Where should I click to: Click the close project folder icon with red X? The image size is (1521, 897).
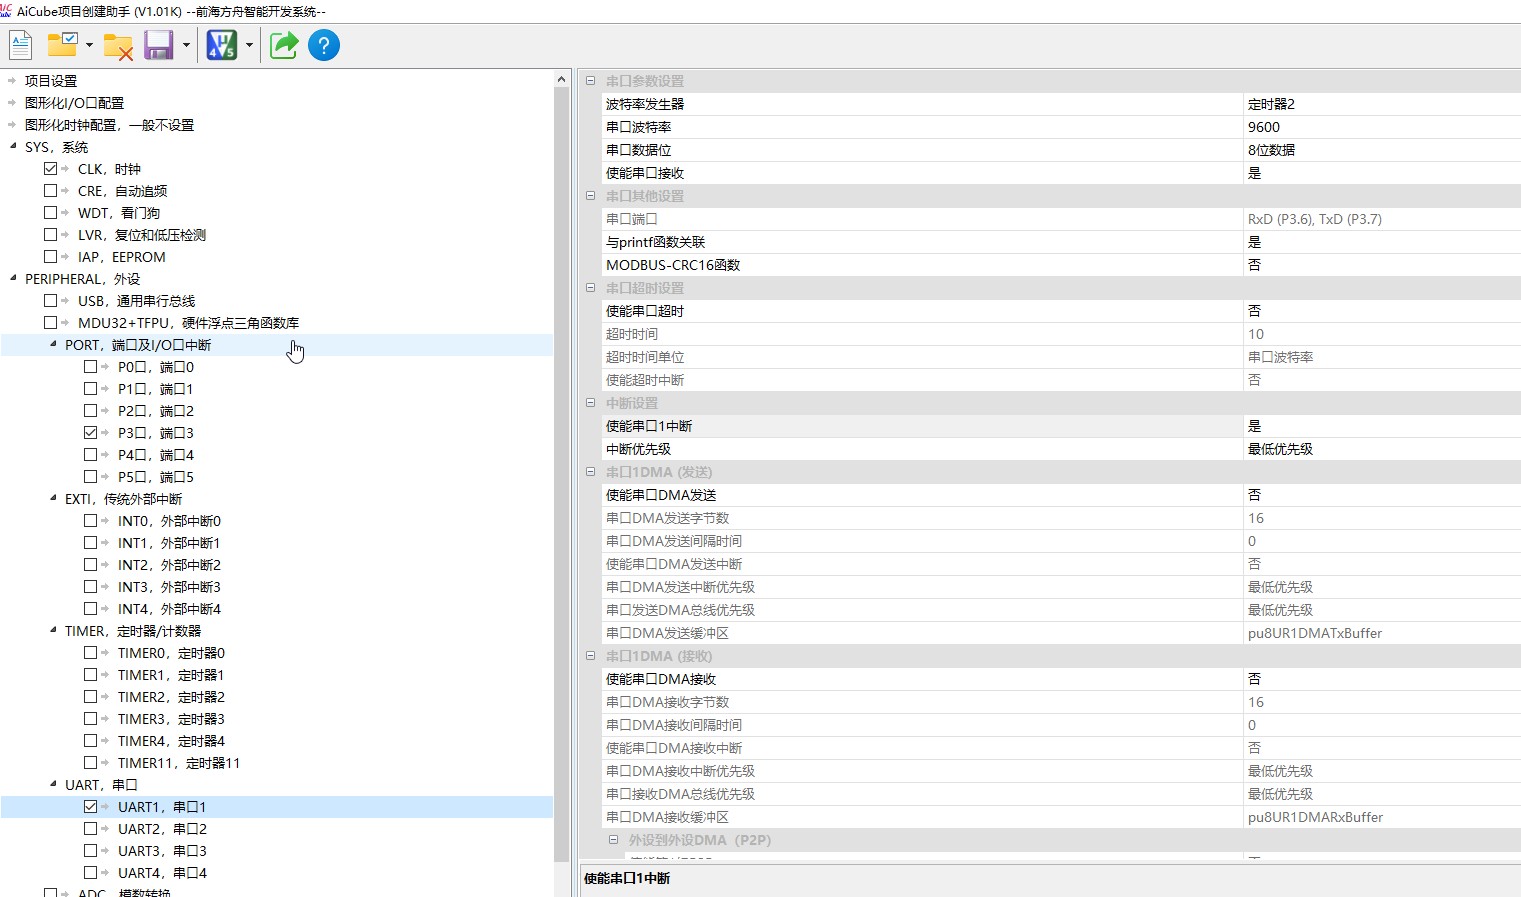118,46
